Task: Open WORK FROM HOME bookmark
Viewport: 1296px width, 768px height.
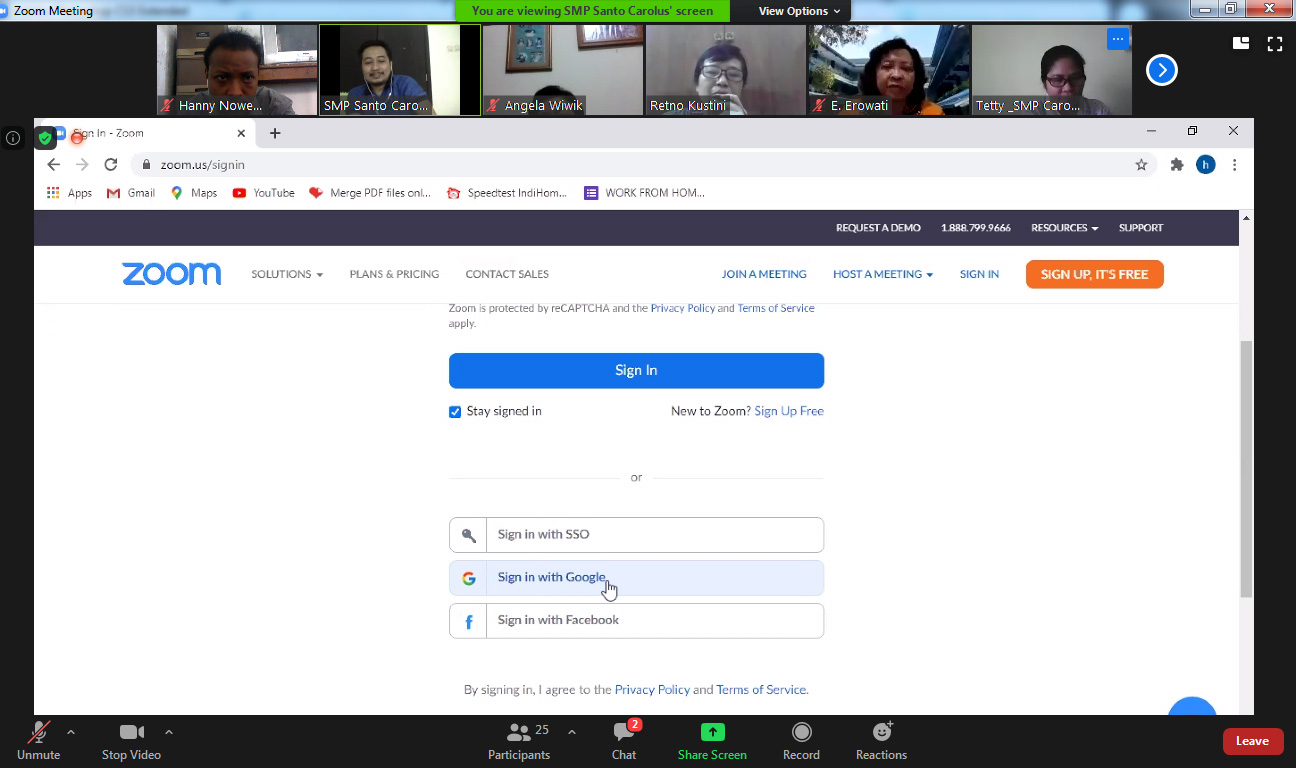Action: click(645, 193)
